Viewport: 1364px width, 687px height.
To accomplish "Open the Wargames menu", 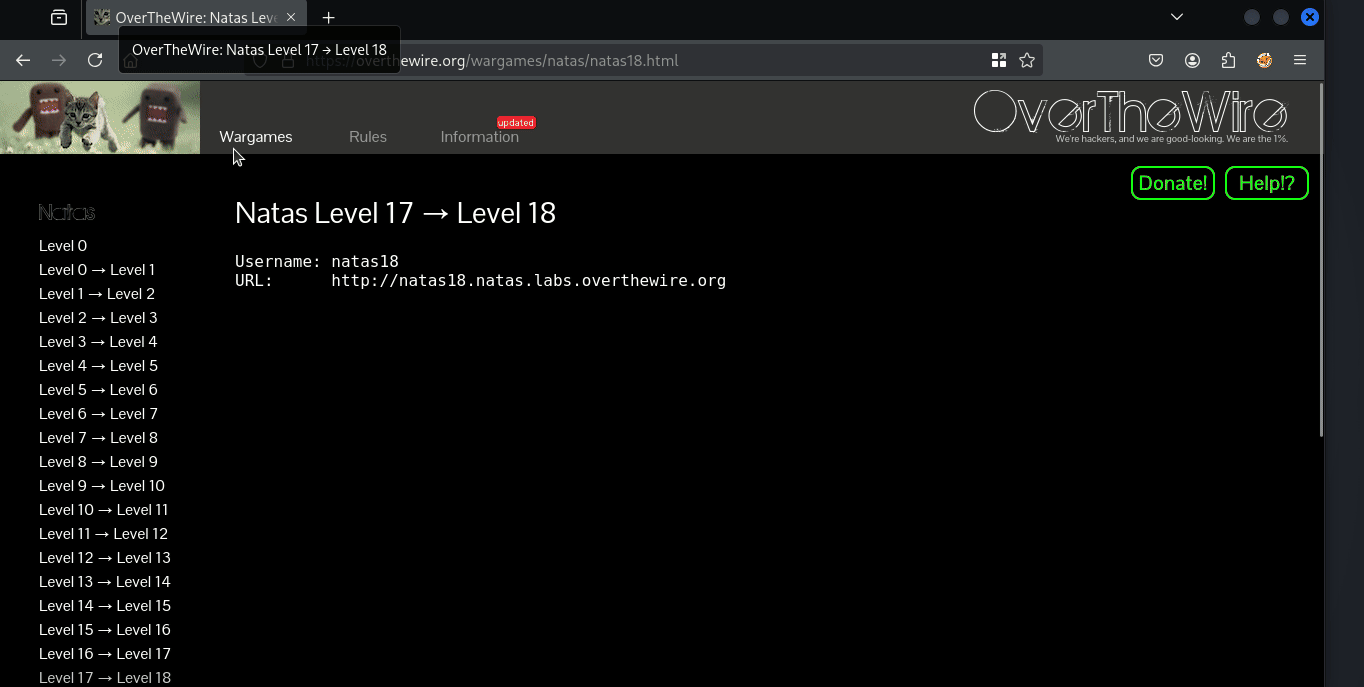I will click(256, 137).
